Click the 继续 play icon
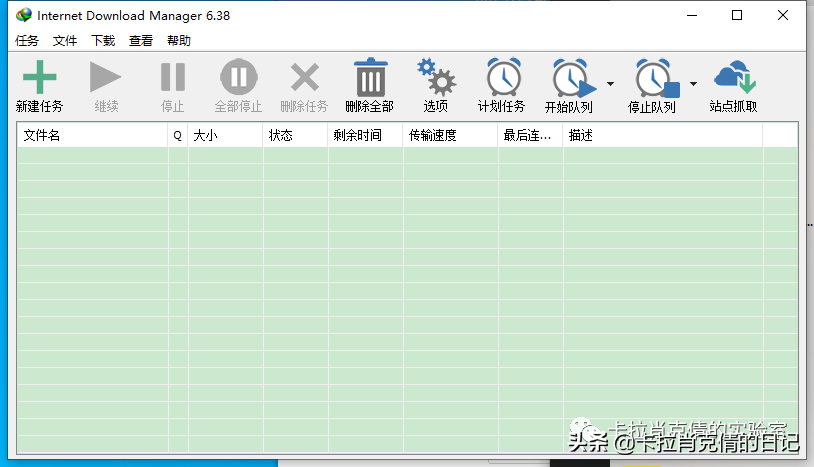The image size is (814, 467). coord(105,77)
